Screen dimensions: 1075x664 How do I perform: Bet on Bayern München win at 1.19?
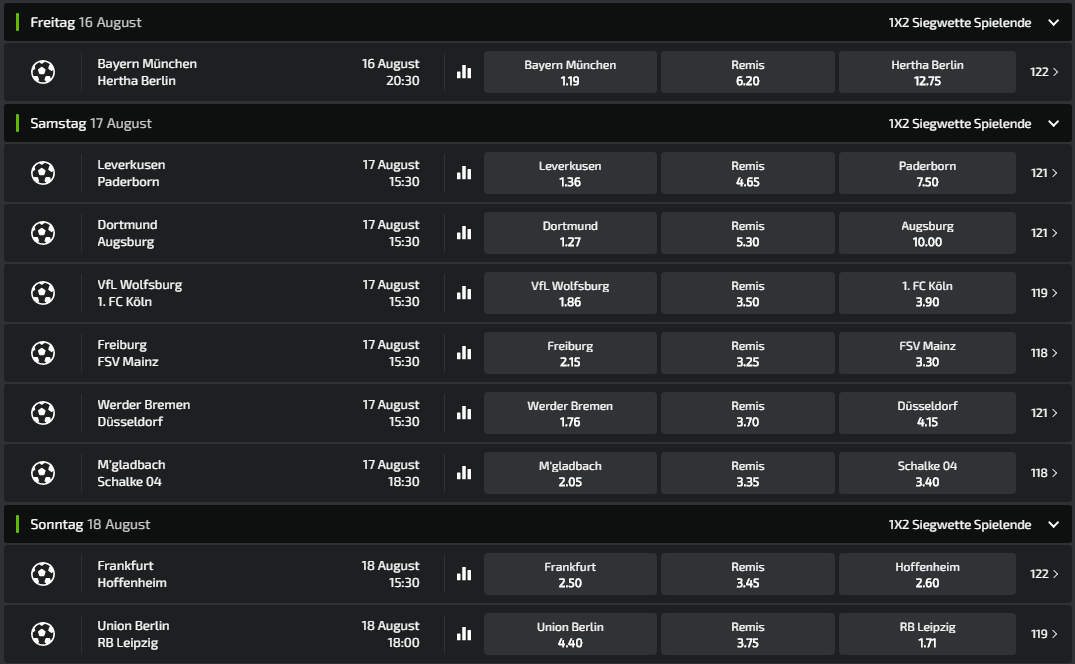pyautogui.click(x=570, y=72)
